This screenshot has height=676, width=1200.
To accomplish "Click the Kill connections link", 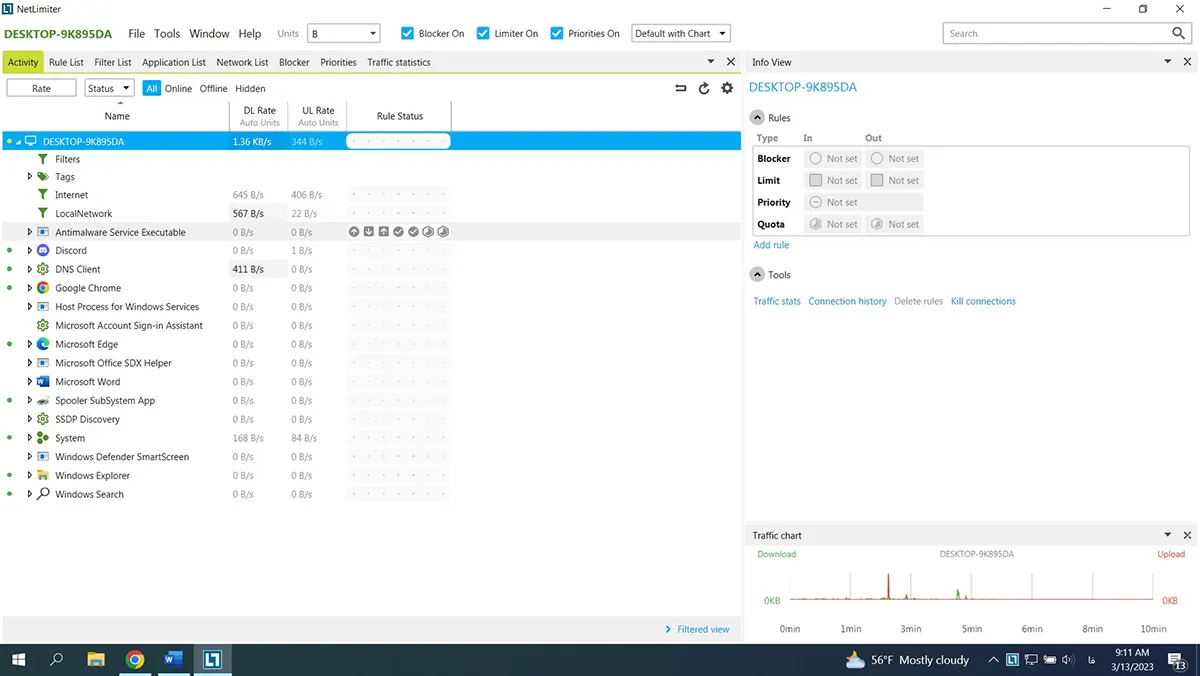I will click(x=983, y=301).
